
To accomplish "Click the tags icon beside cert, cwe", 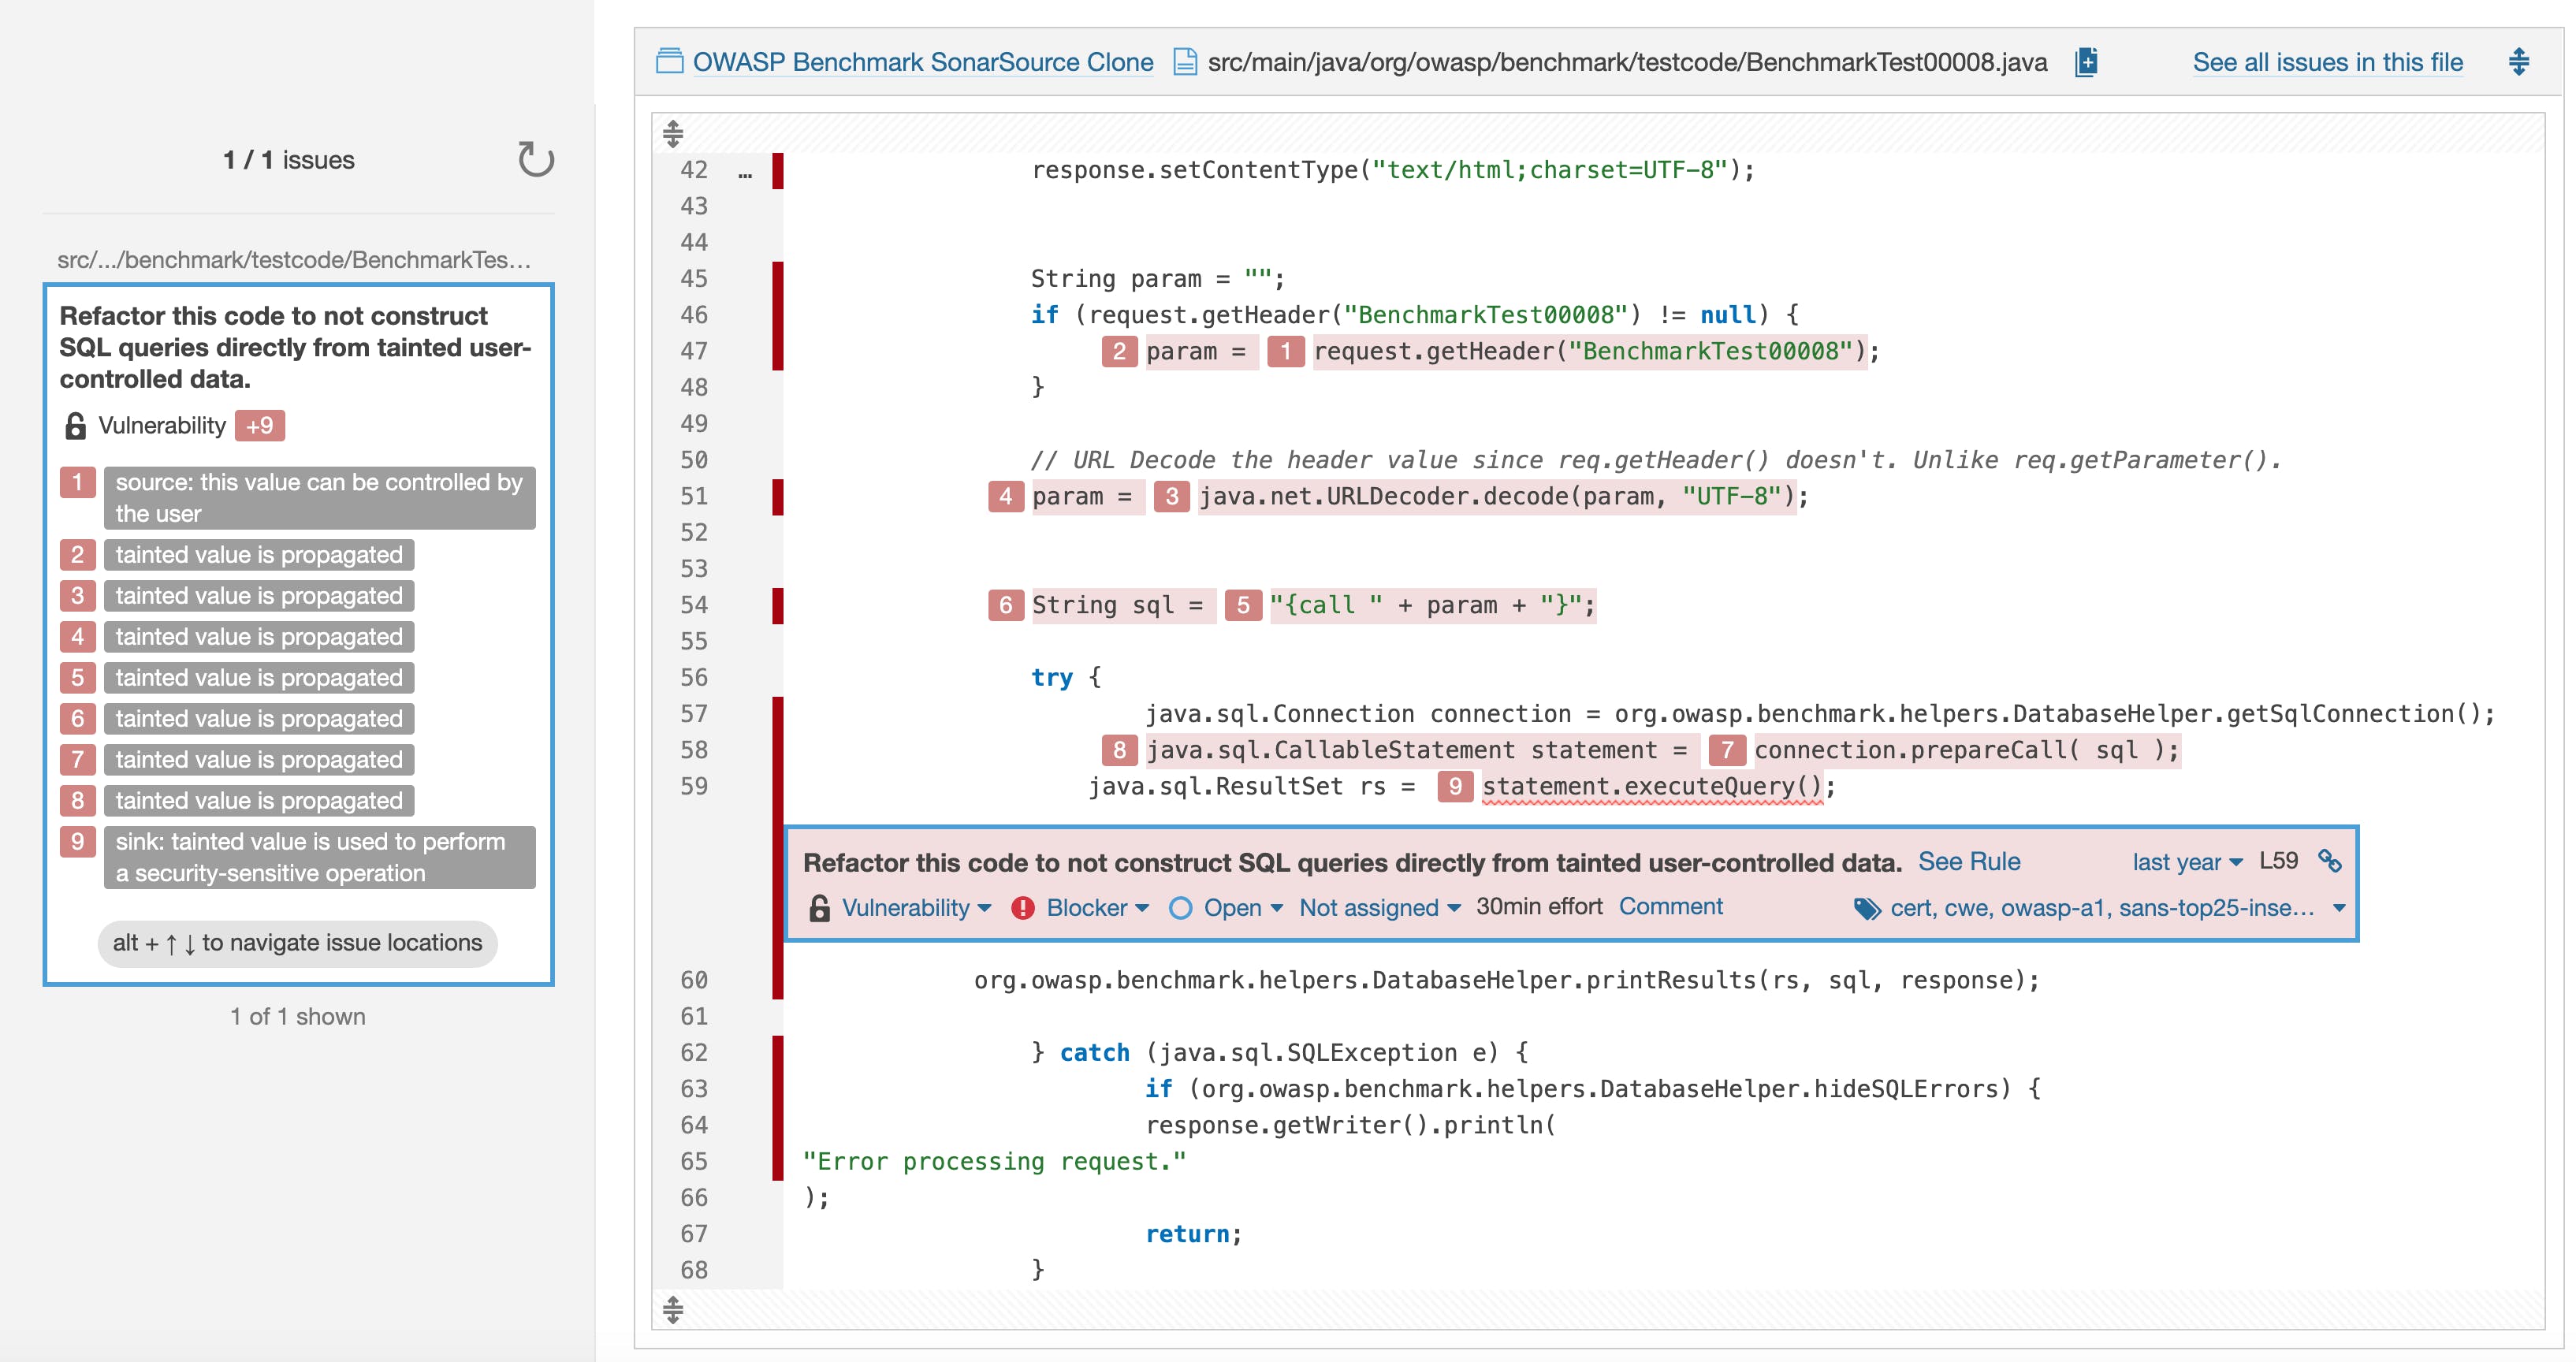I will (1866, 908).
